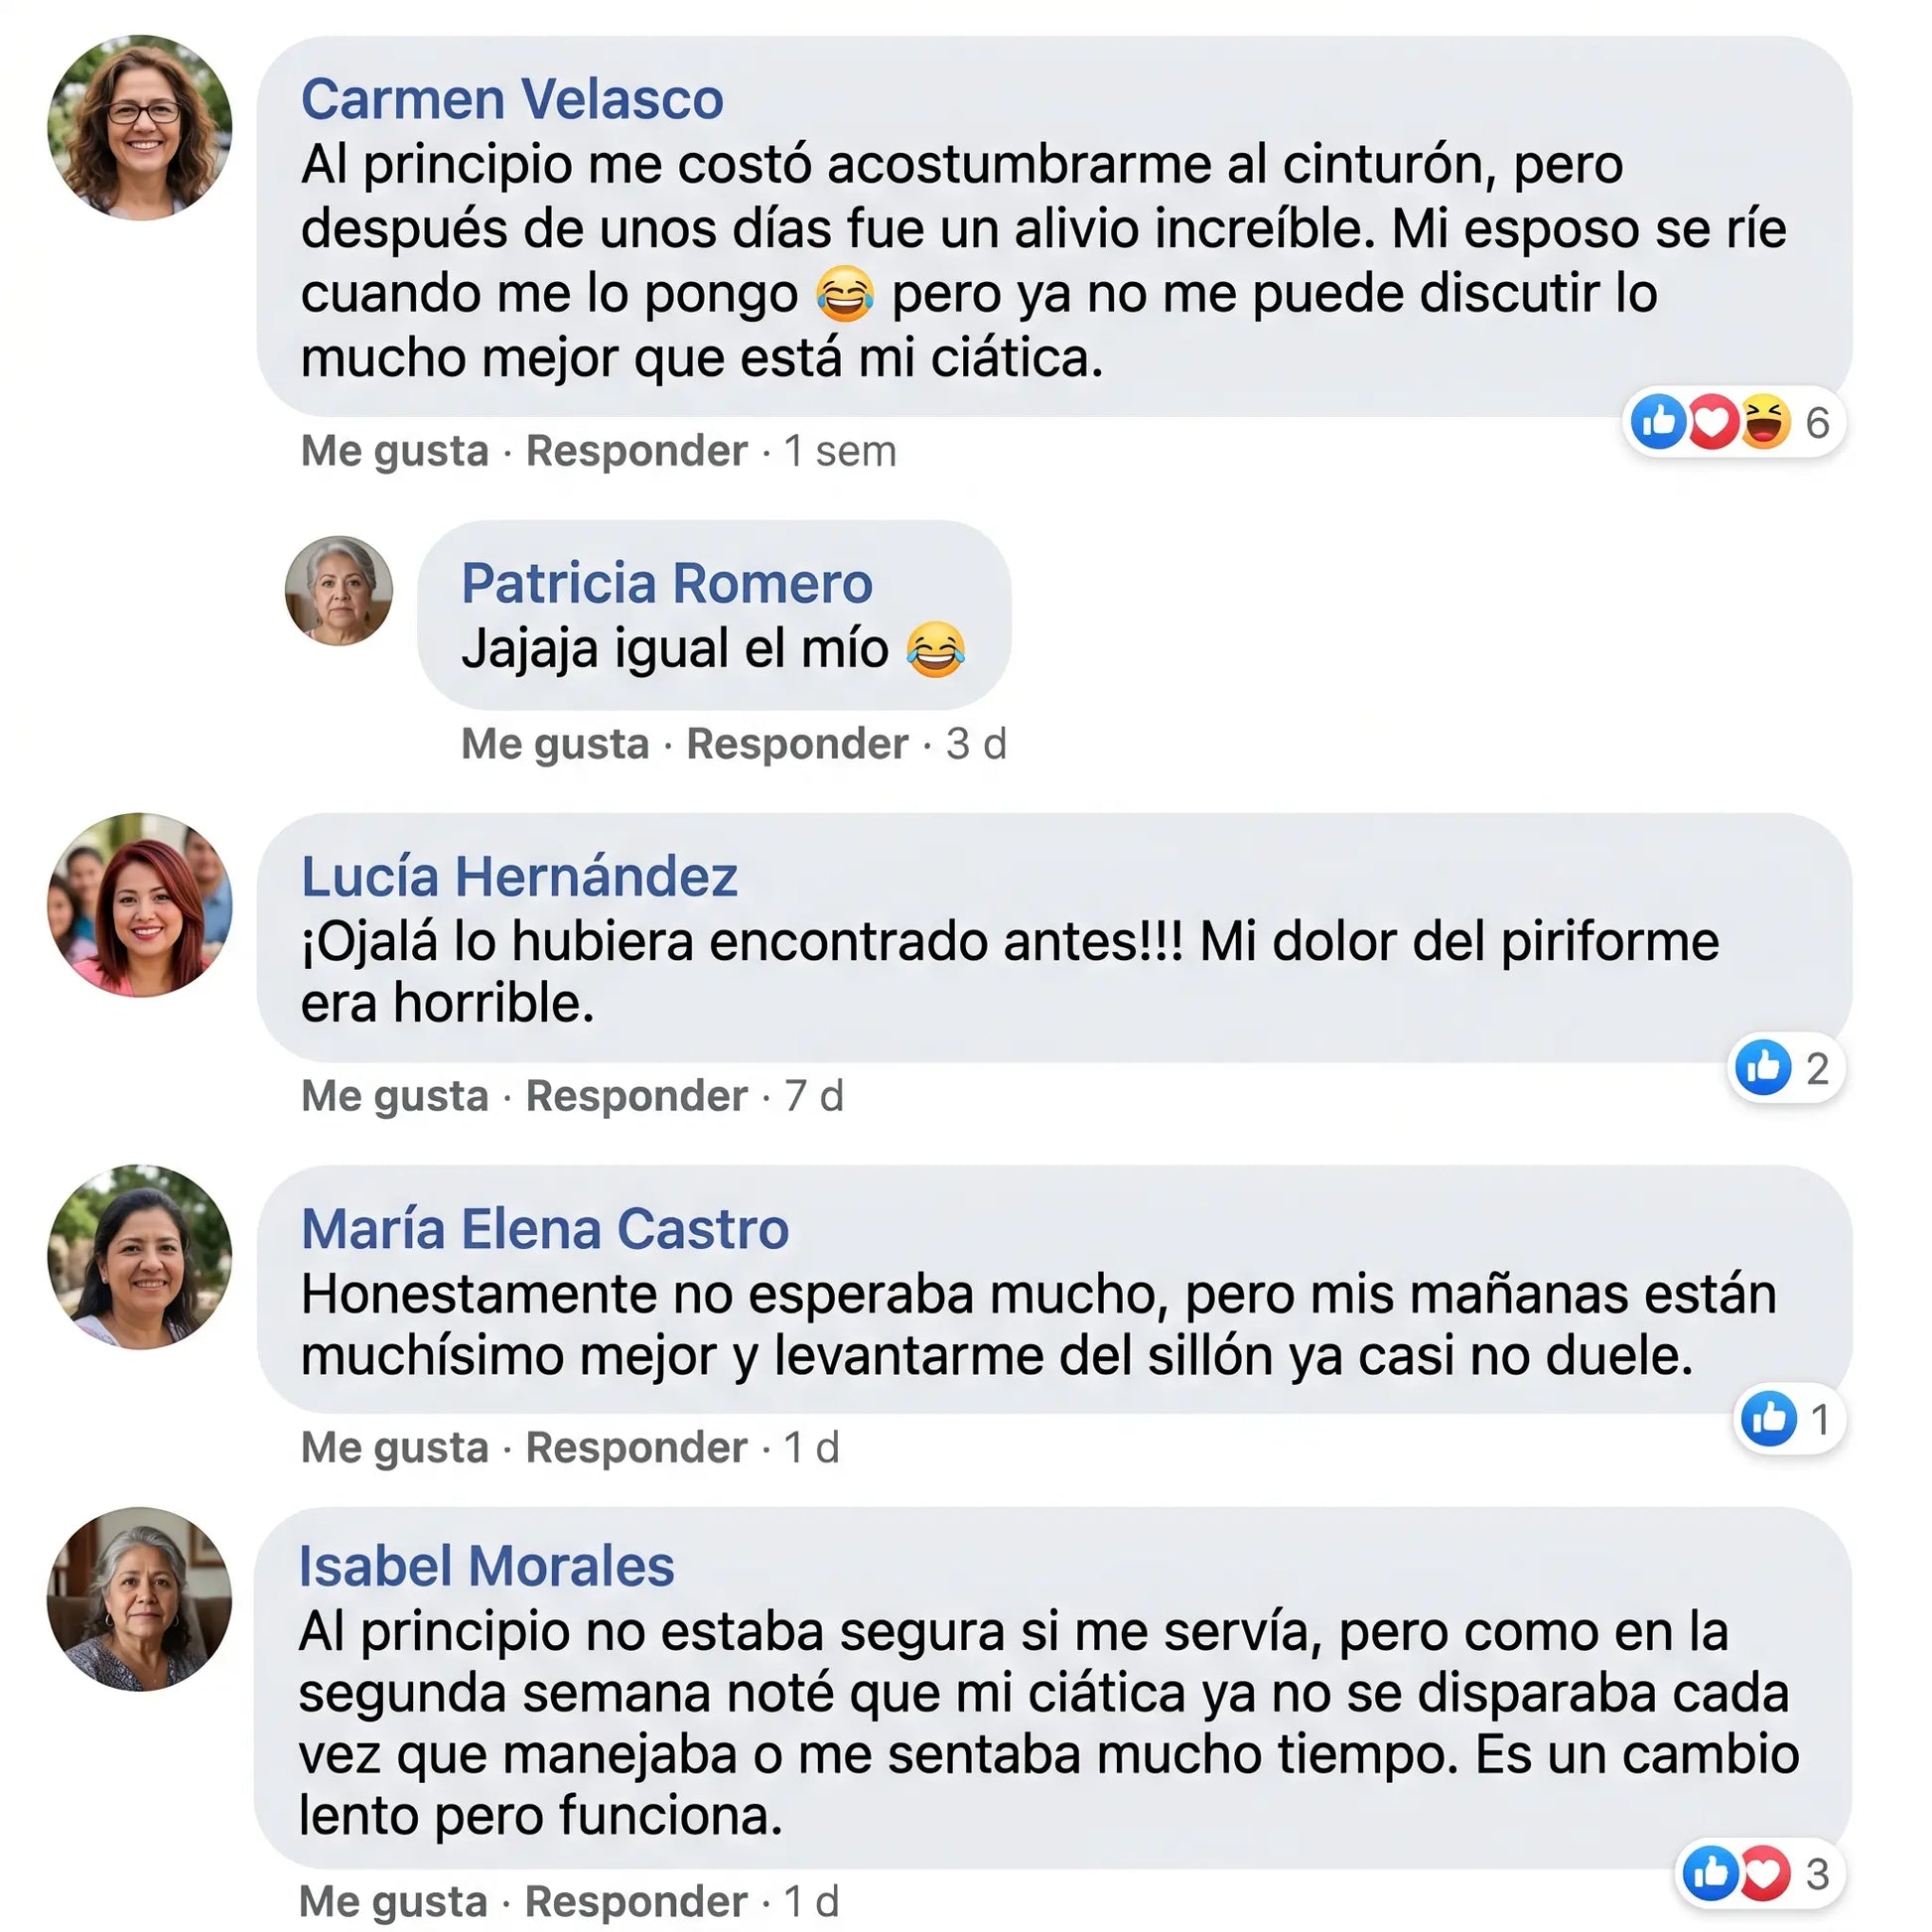Open Carmen Velasco's profile picture
1932x1932 pixels.
click(140, 127)
